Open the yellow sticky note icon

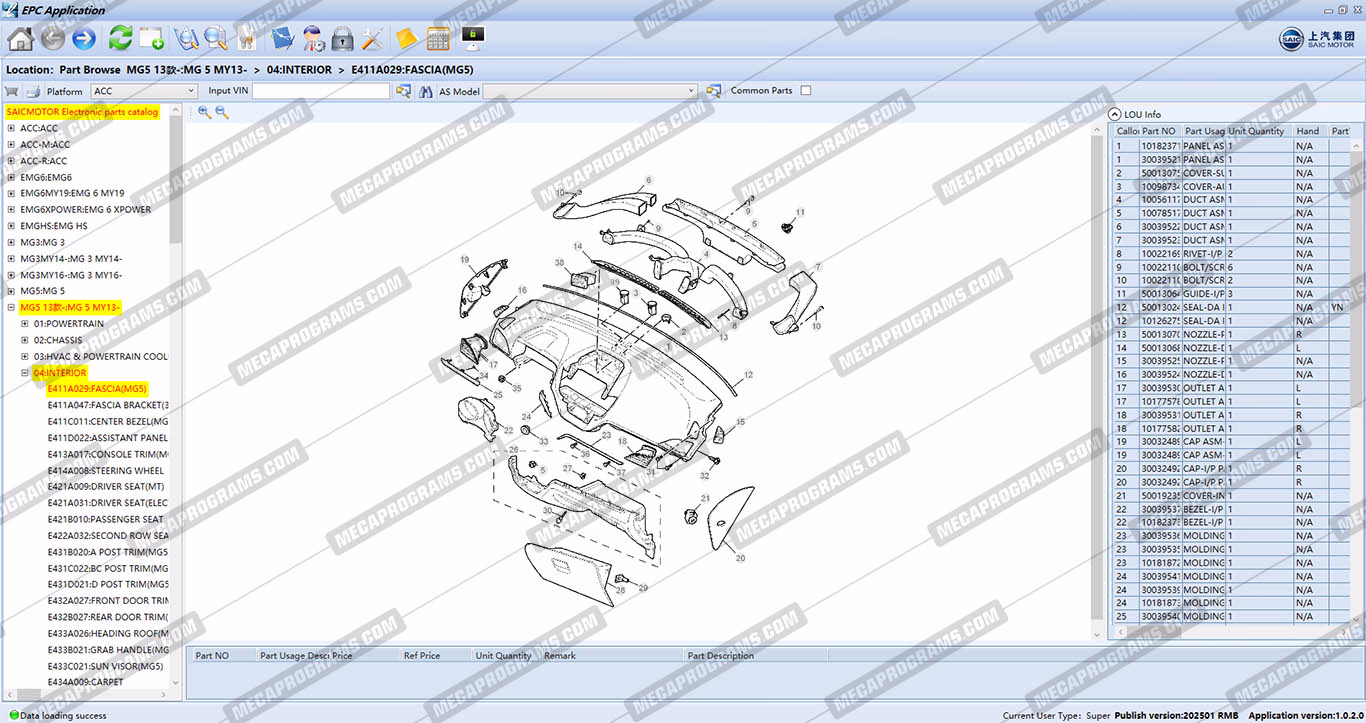(406, 39)
